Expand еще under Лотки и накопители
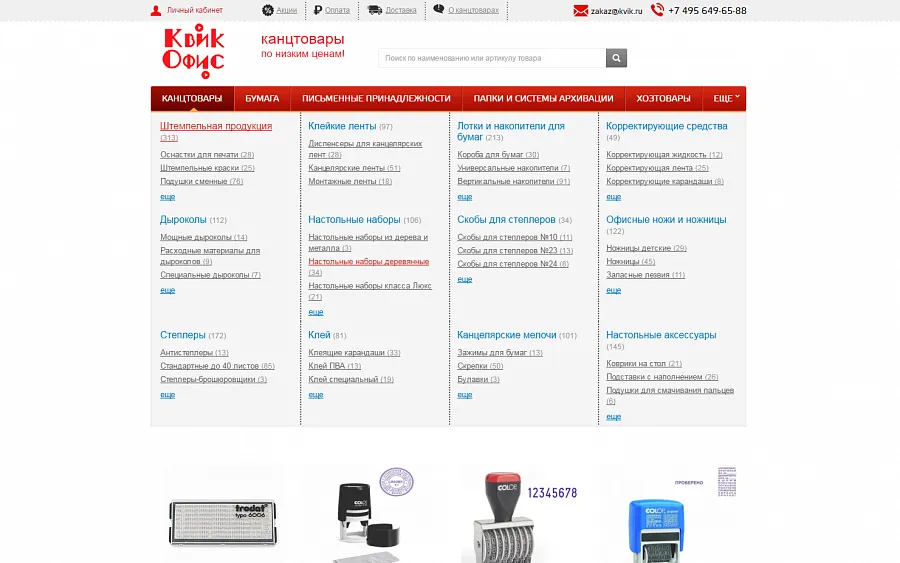Image resolution: width=900 pixels, height=563 pixels. point(465,197)
